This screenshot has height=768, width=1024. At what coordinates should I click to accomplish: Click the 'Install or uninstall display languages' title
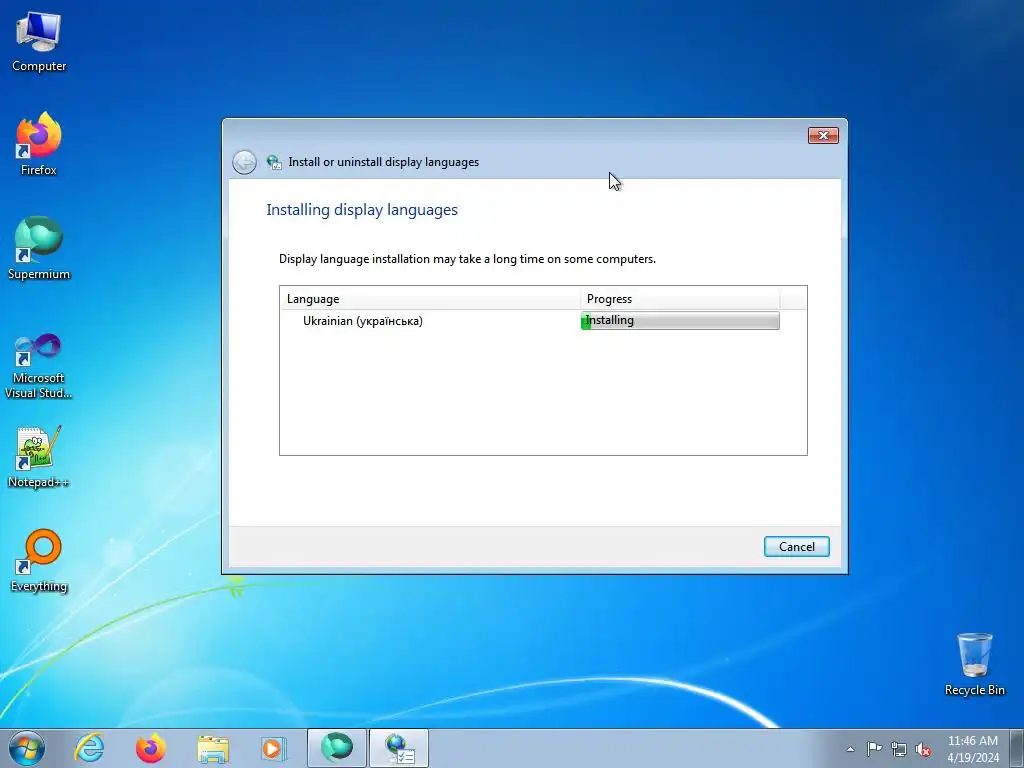(383, 162)
